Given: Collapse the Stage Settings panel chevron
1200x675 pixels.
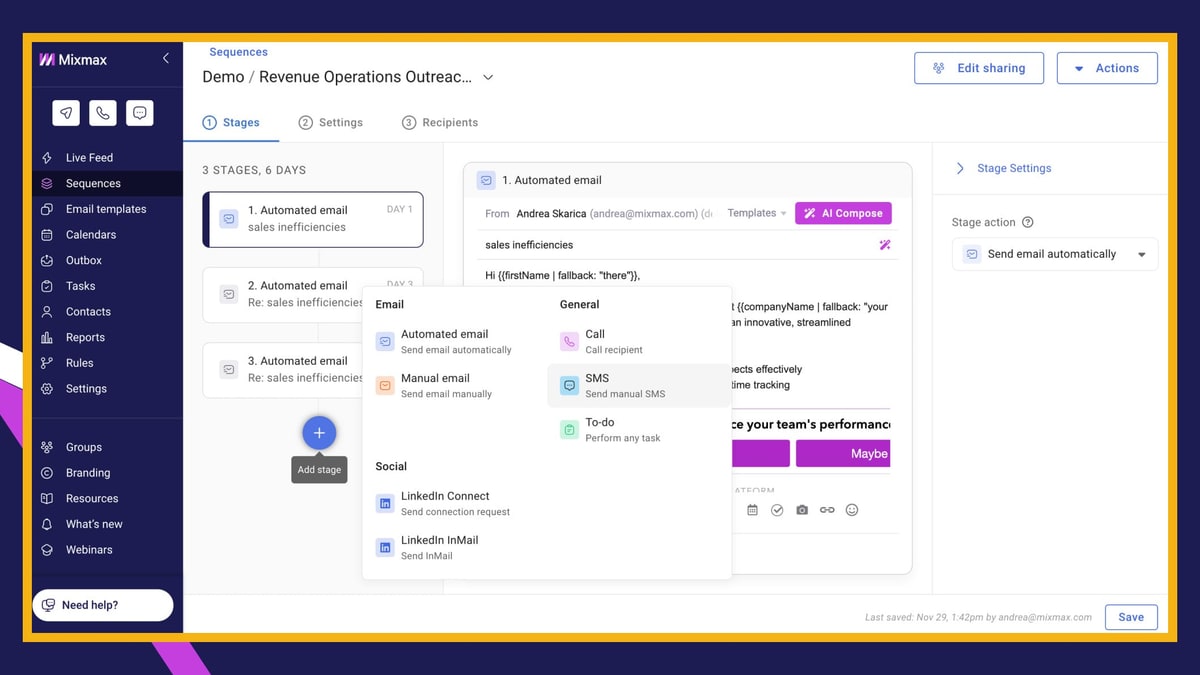Looking at the screenshot, I should point(960,168).
